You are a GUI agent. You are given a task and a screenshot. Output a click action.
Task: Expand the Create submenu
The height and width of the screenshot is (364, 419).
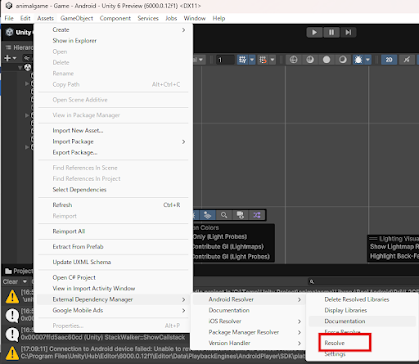113,30
